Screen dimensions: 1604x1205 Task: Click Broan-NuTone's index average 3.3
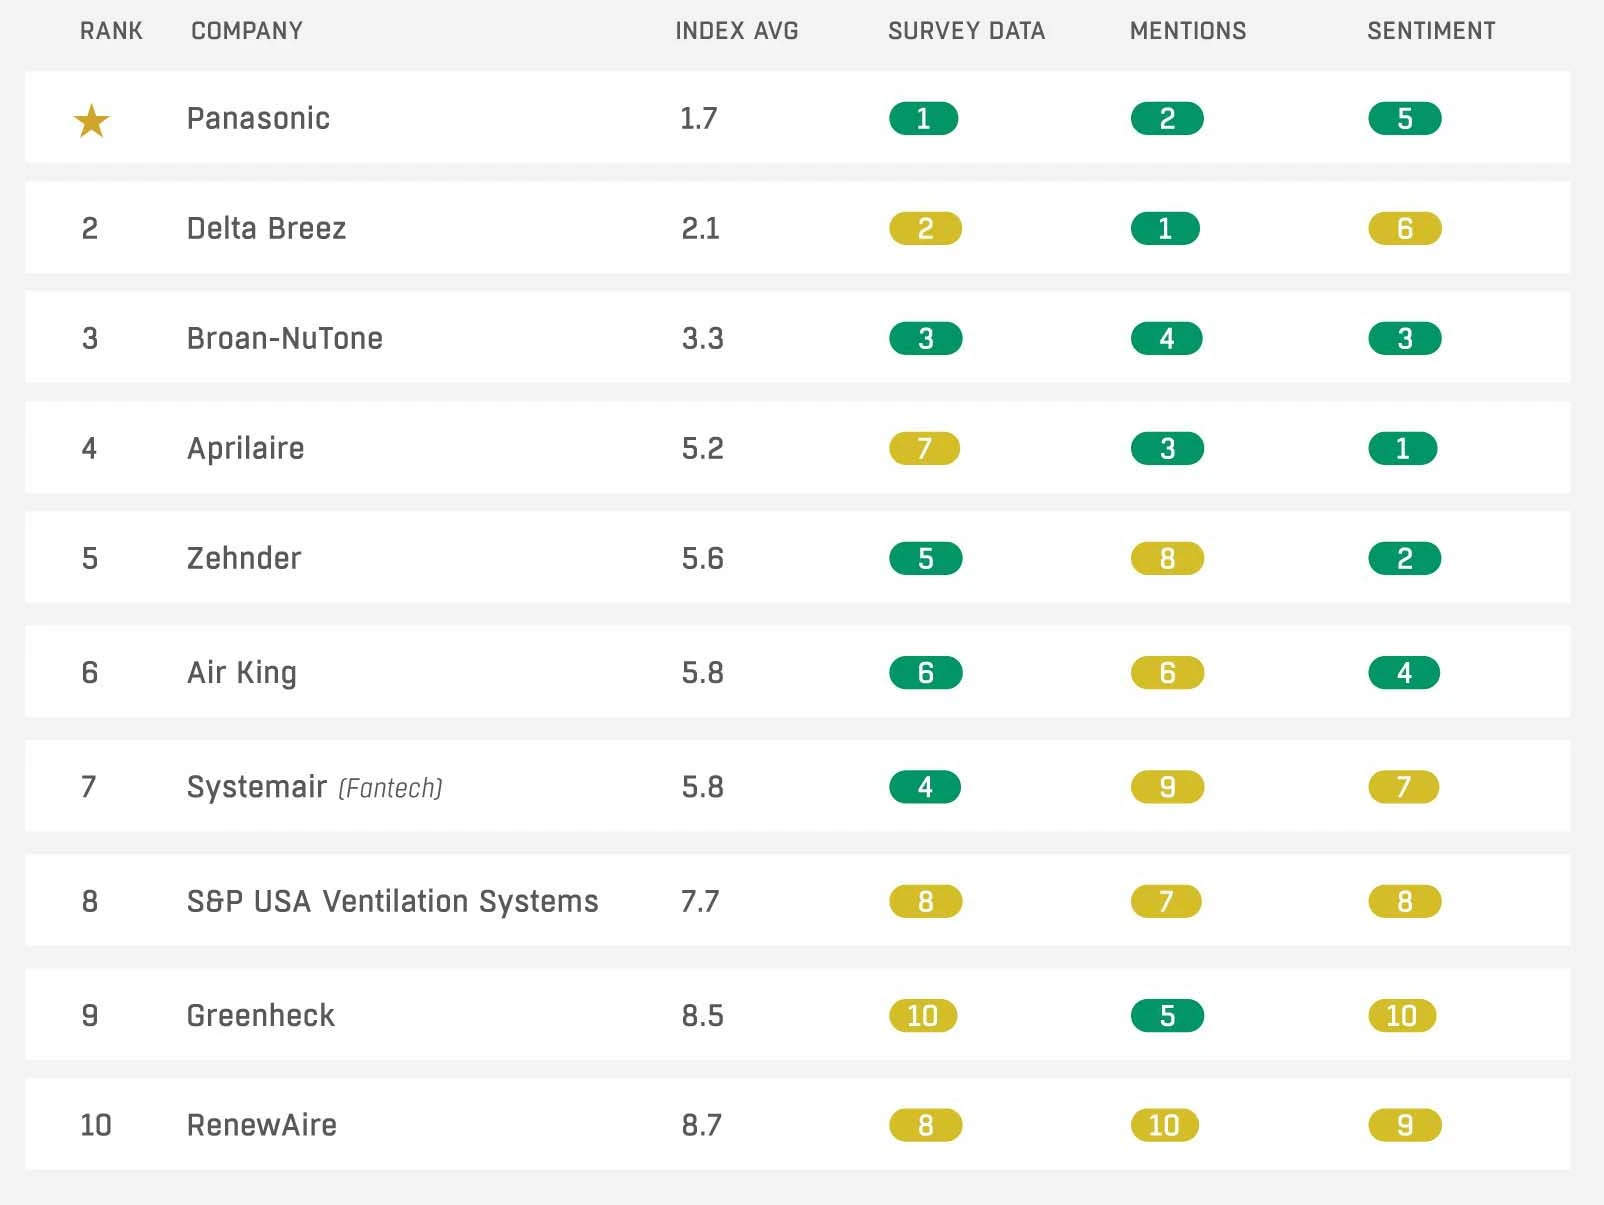(703, 338)
